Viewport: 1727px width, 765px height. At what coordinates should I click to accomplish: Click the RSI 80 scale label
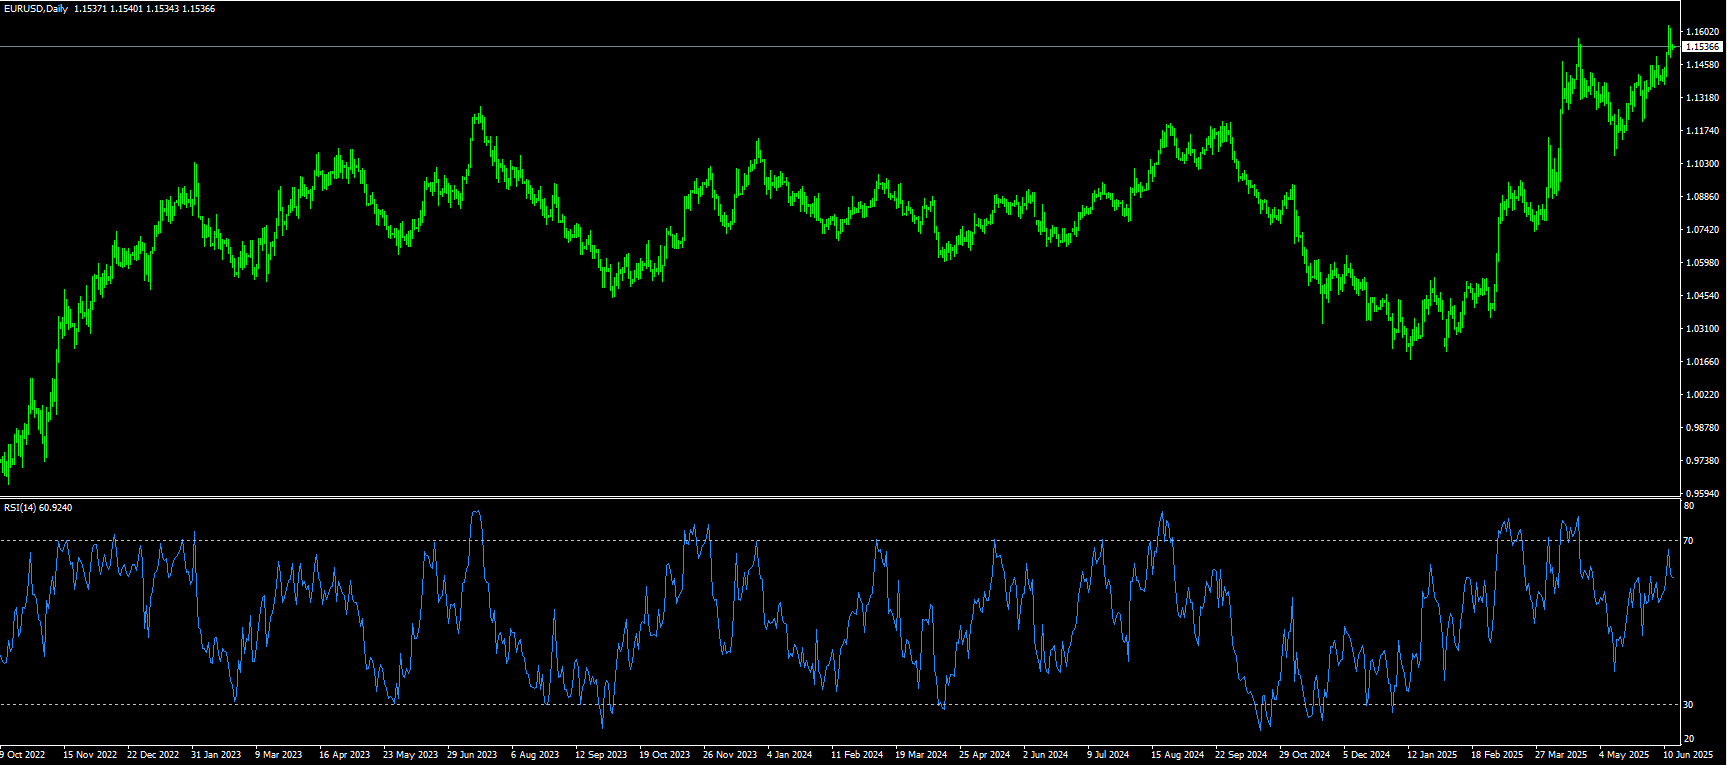[x=1688, y=506]
